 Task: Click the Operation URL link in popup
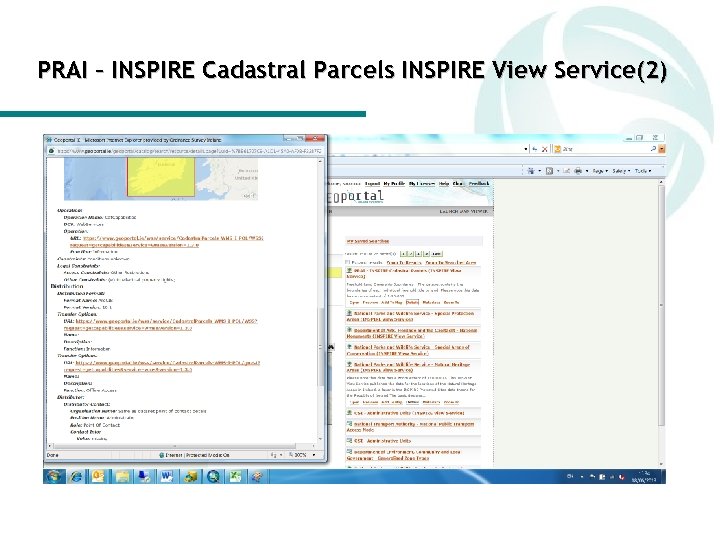point(167,242)
